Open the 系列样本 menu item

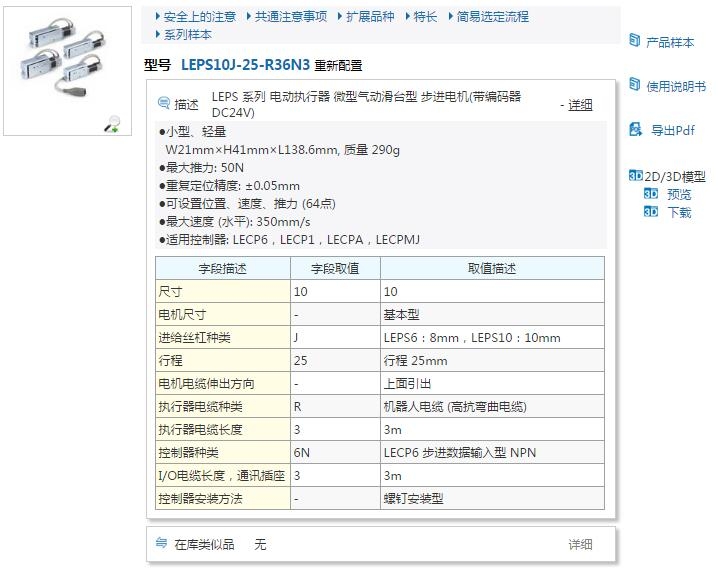click(x=187, y=34)
